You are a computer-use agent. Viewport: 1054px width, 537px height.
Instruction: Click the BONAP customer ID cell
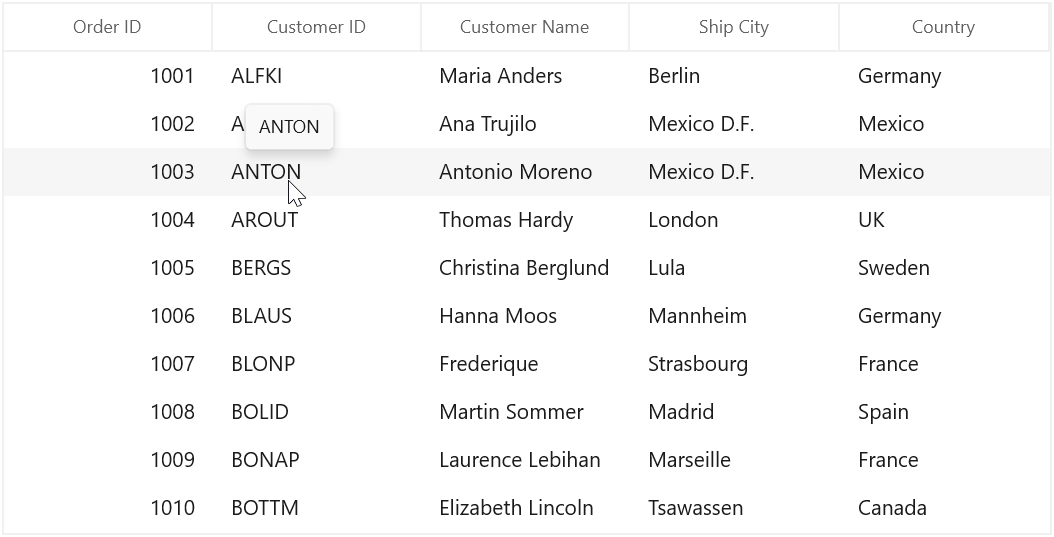click(317, 460)
